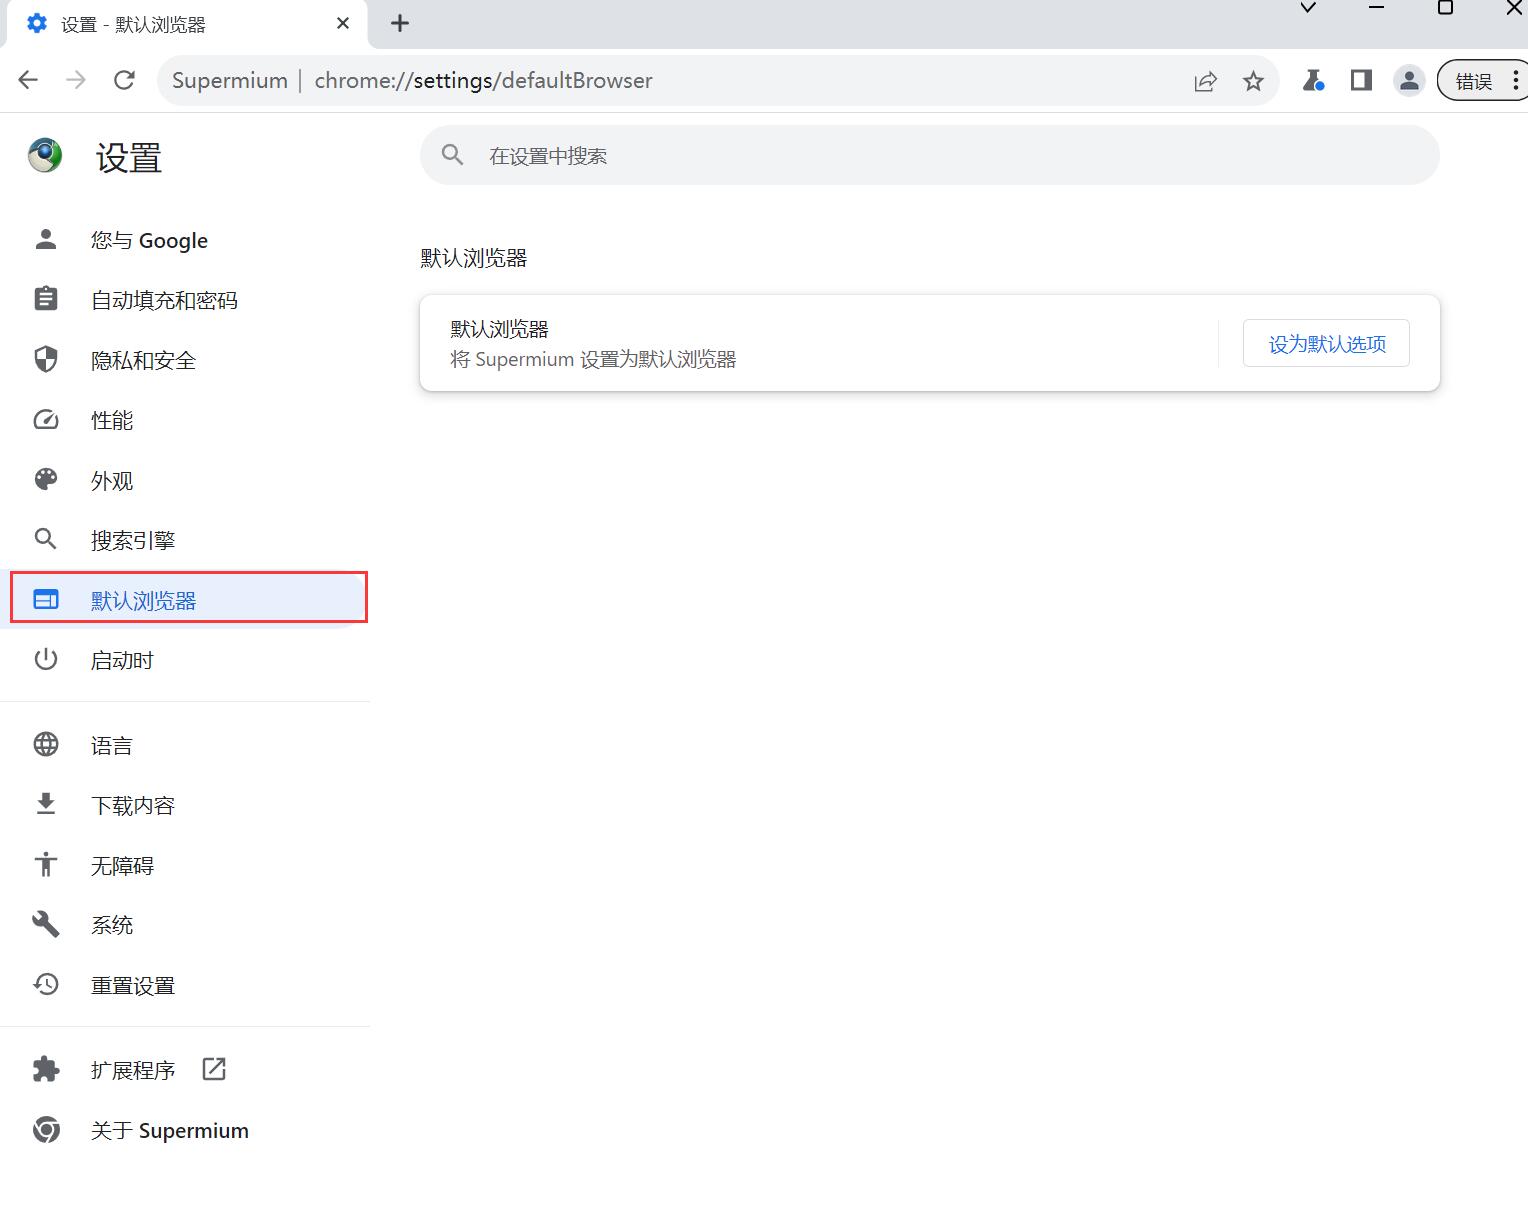Screen dimensions: 1528x1227
Task: Open the three-dot browser menu
Action: click(x=1516, y=80)
